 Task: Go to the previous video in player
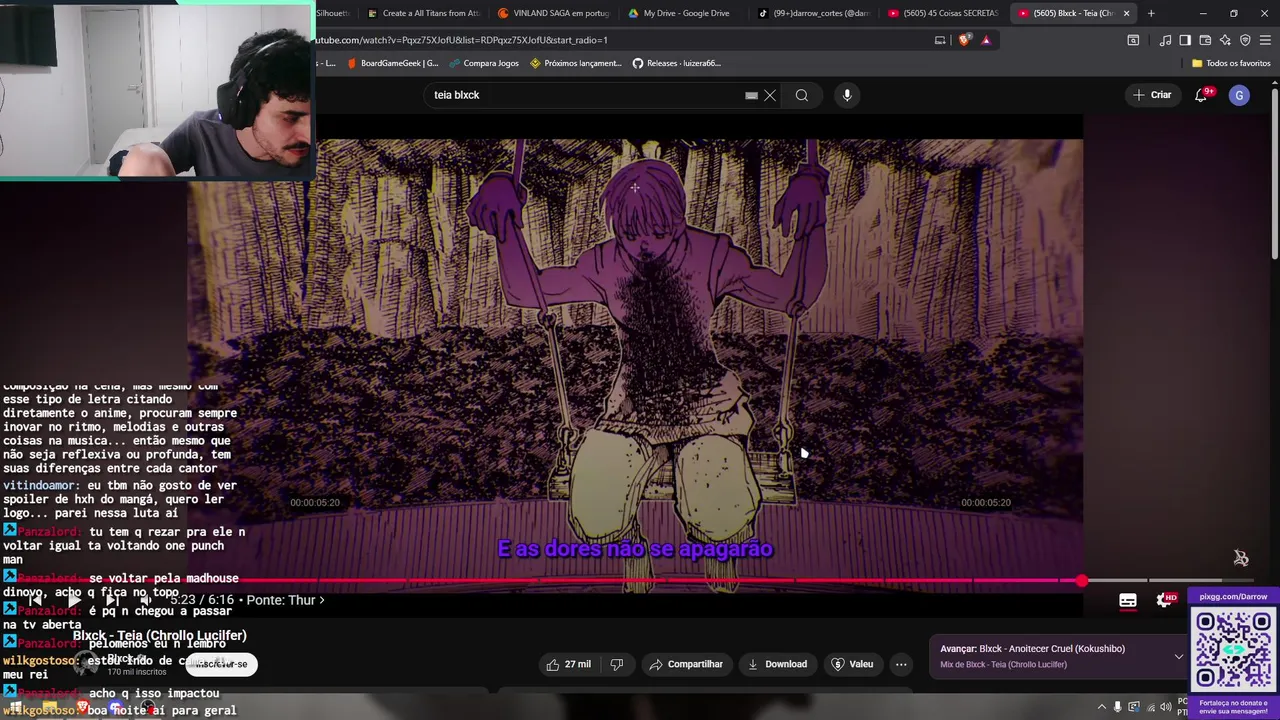click(x=34, y=600)
